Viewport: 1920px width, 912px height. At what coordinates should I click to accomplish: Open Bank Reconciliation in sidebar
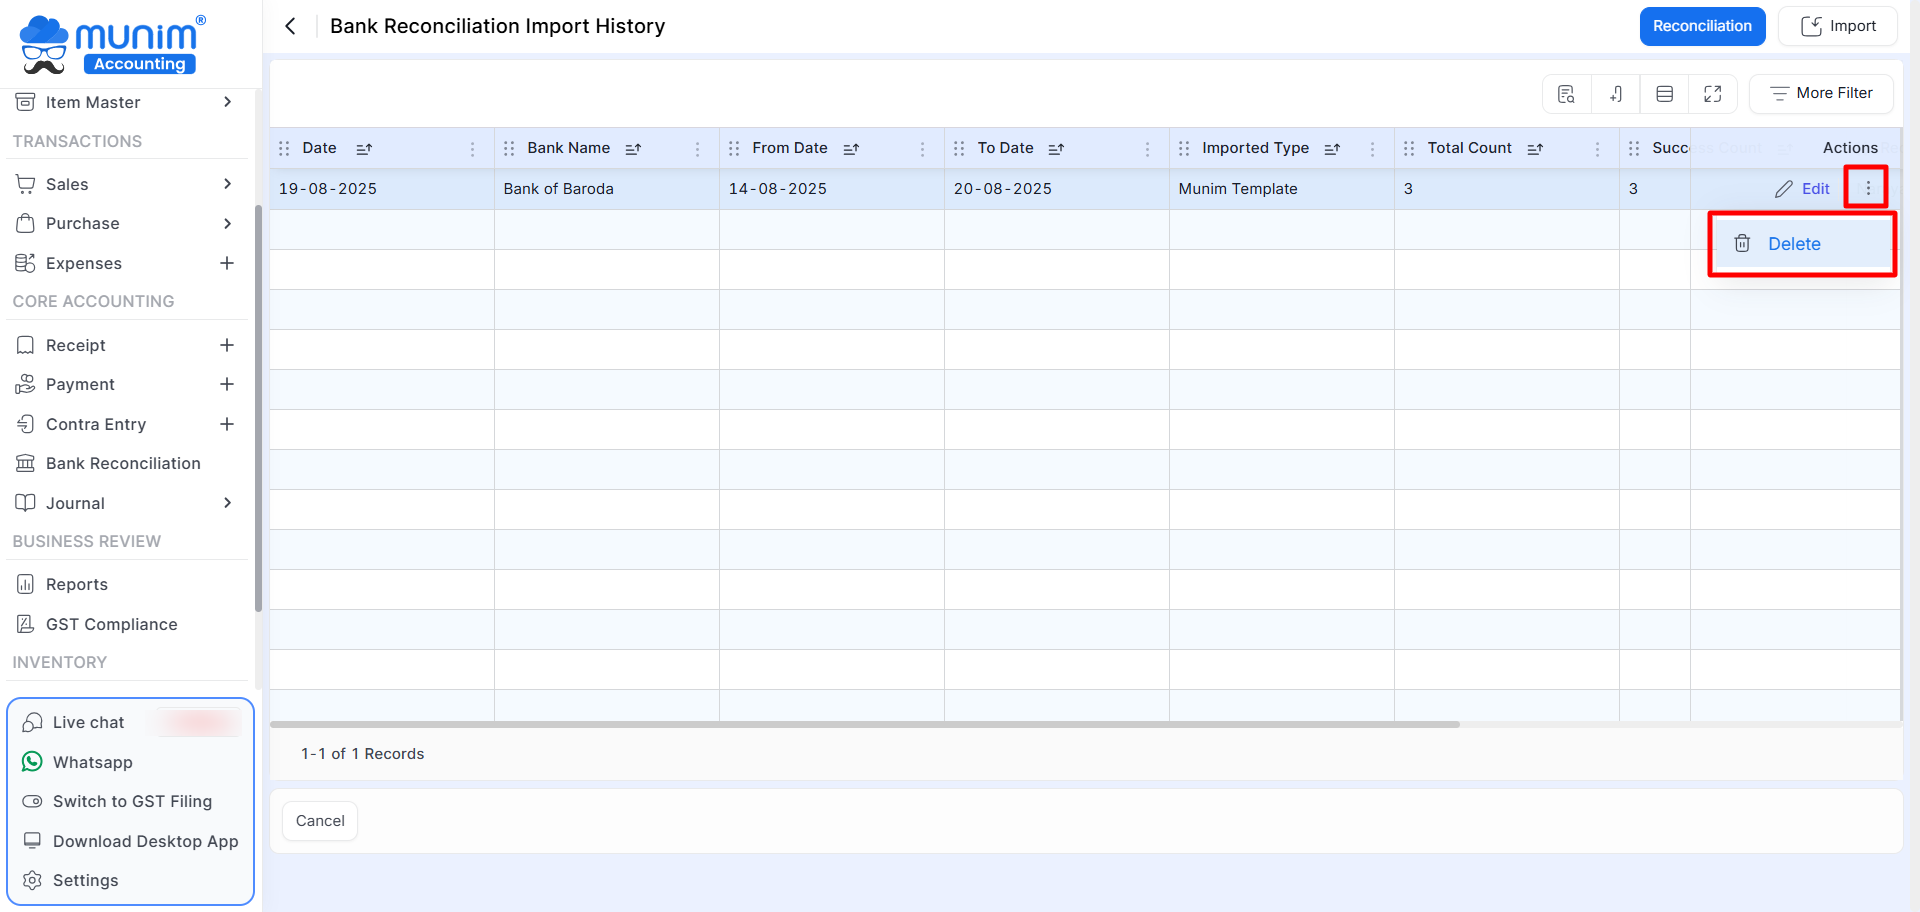pyautogui.click(x=123, y=463)
